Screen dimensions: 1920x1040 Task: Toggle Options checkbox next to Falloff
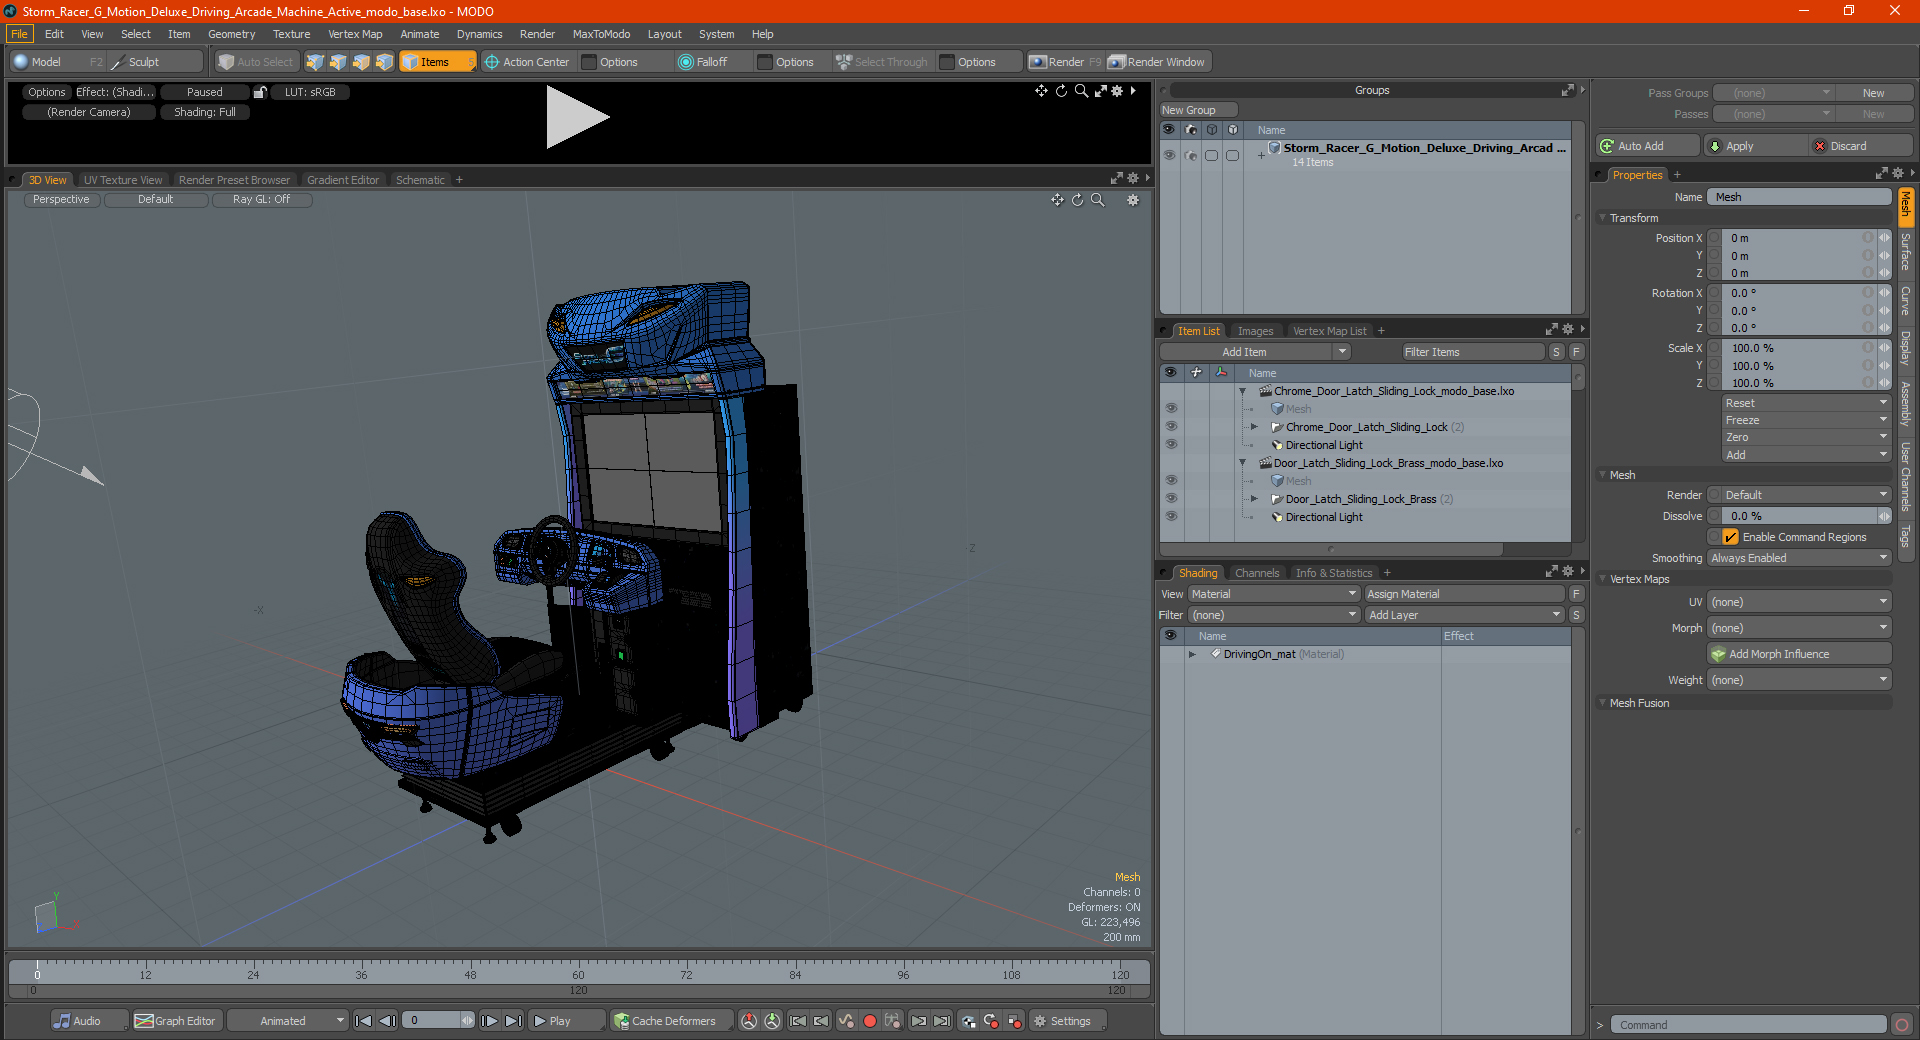pyautogui.click(x=765, y=62)
